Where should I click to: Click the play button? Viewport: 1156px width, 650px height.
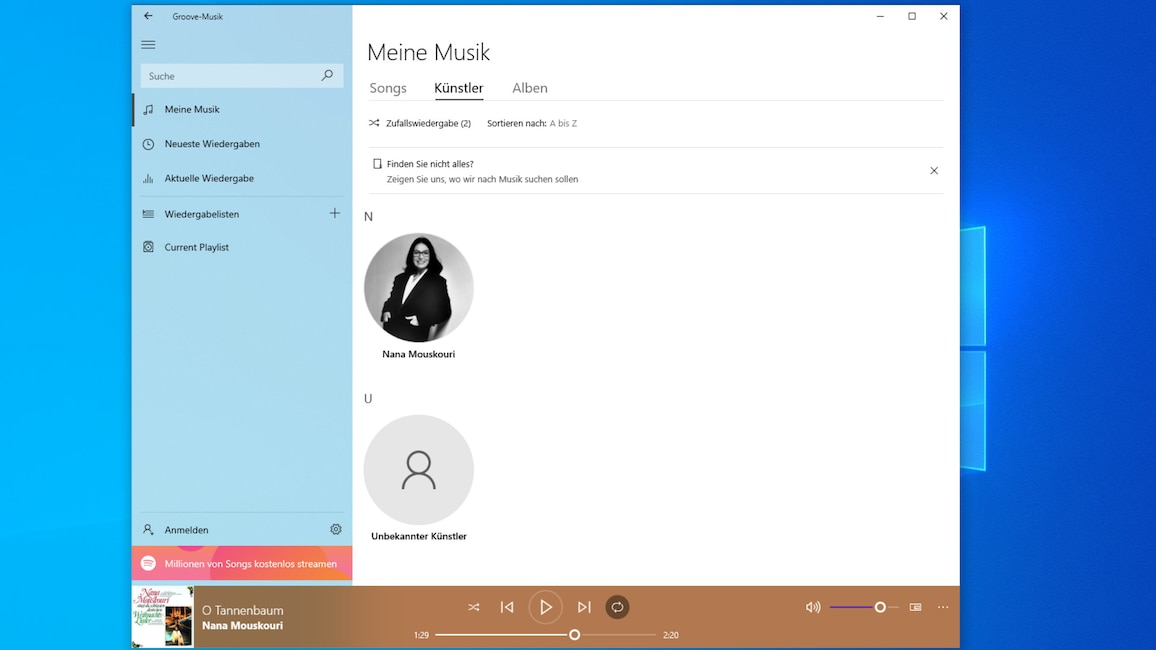click(x=546, y=607)
